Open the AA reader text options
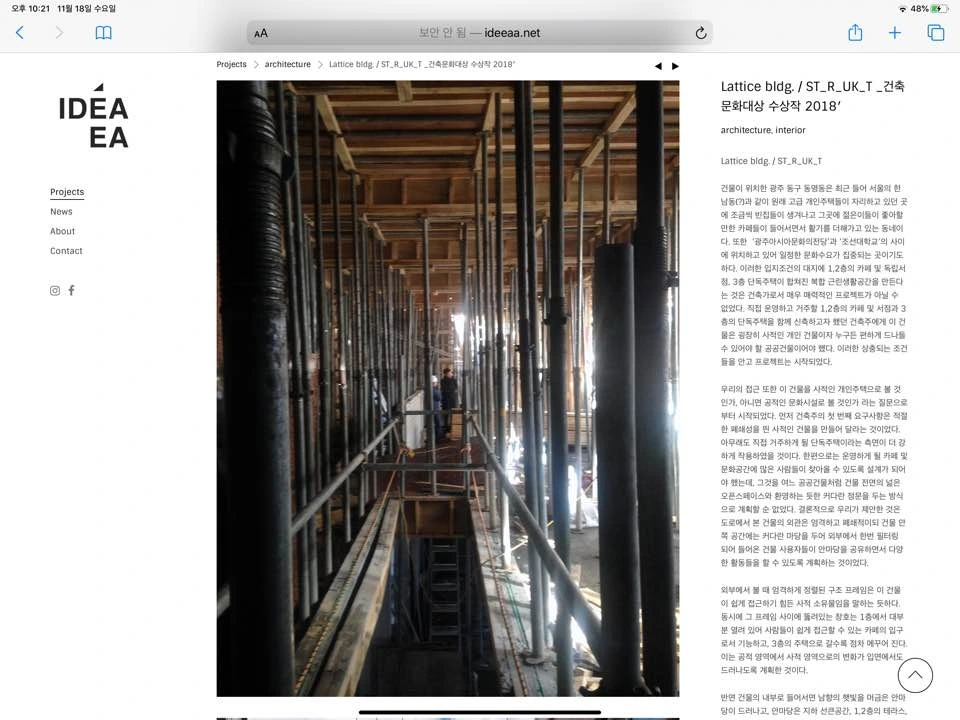 pyautogui.click(x=261, y=33)
